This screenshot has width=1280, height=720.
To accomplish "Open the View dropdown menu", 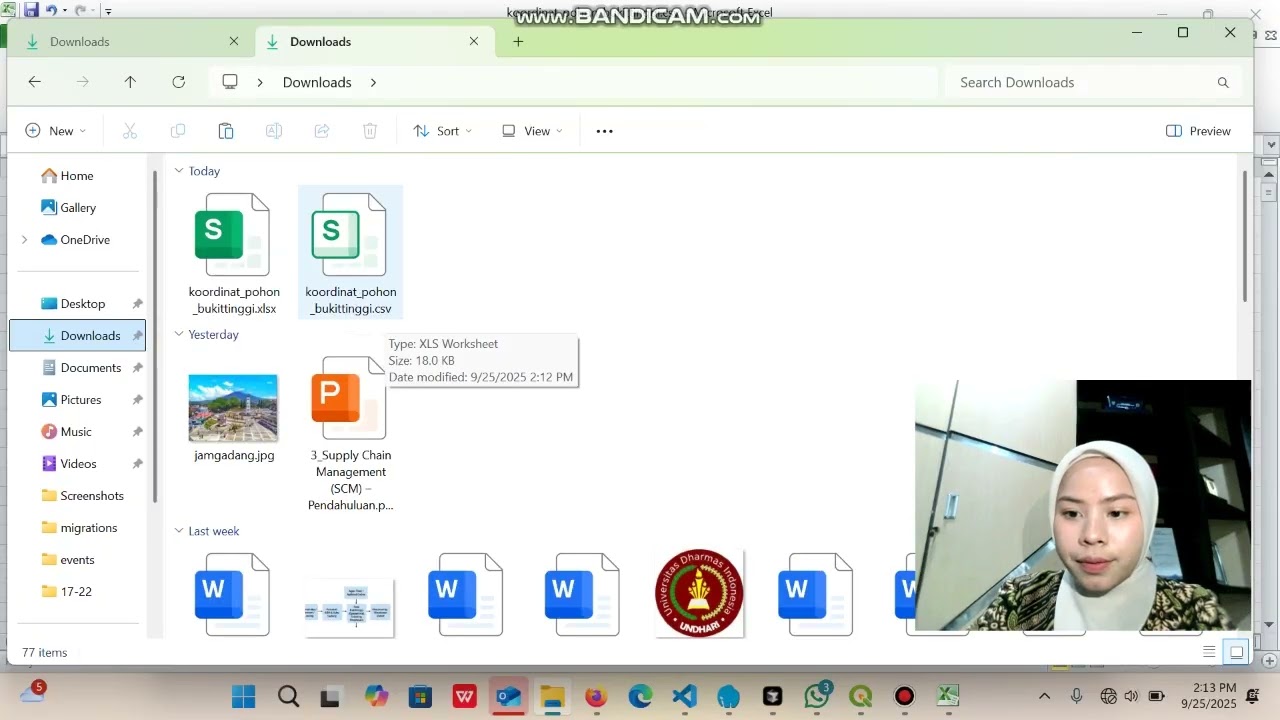I will click(532, 131).
